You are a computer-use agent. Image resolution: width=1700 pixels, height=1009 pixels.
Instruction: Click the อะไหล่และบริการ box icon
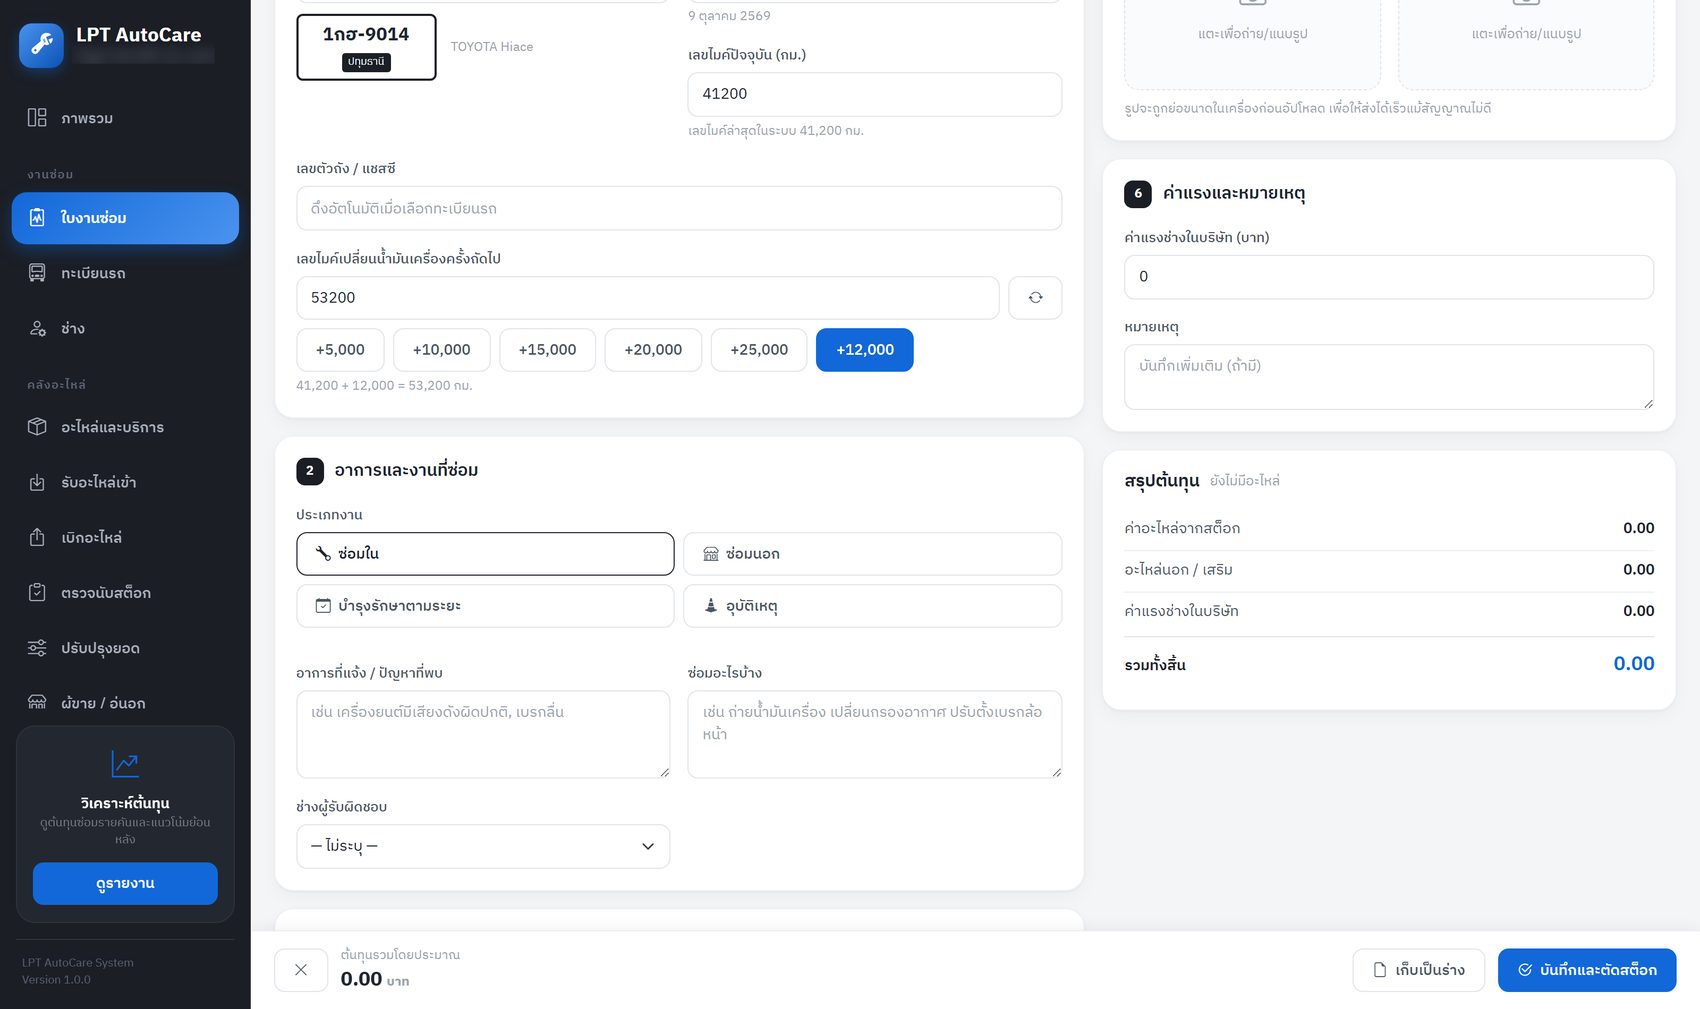37,427
